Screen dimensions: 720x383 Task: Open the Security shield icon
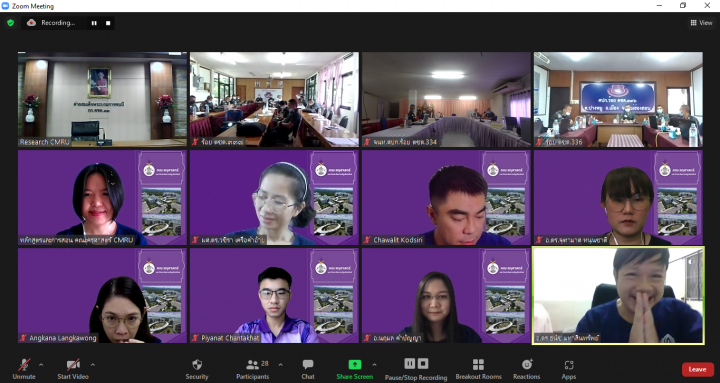[x=197, y=365]
